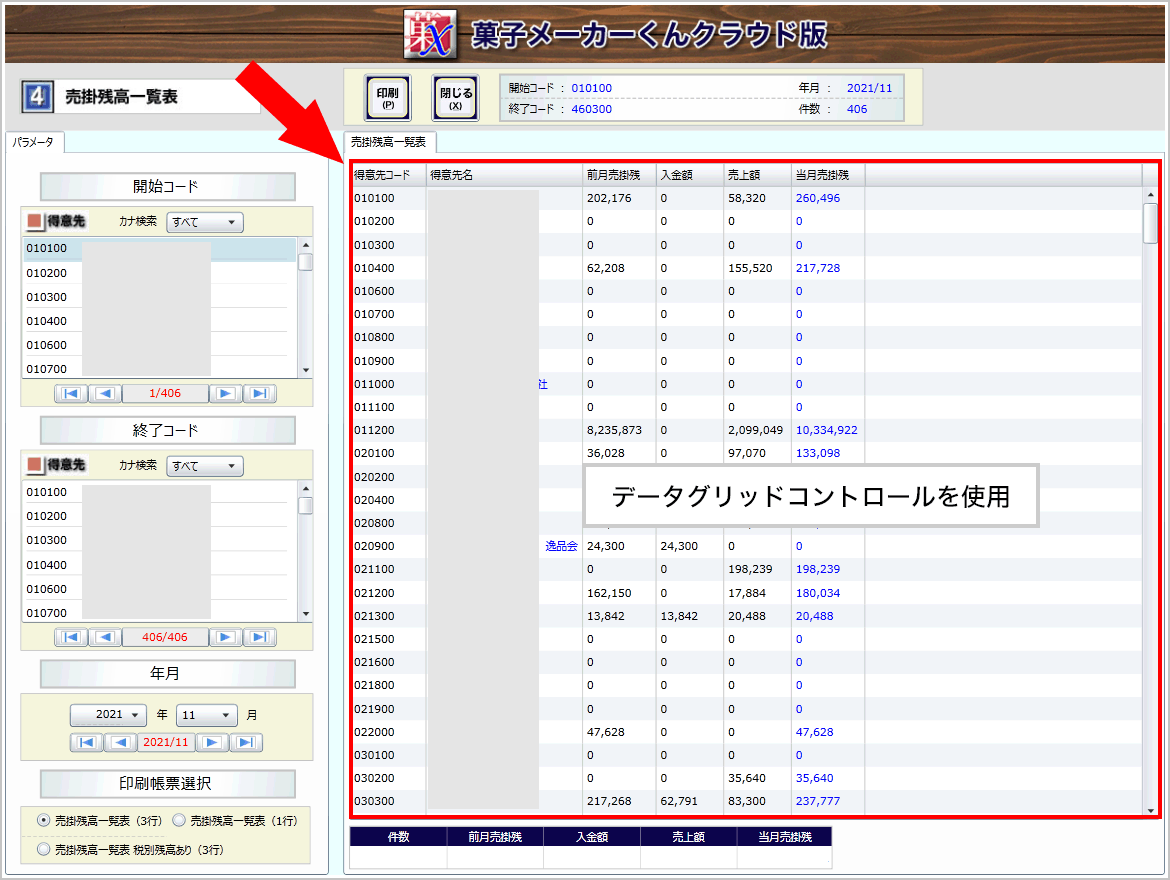The height and width of the screenshot is (880, 1170).
Task: Go to next month in 年月 navigator
Action: [212, 743]
